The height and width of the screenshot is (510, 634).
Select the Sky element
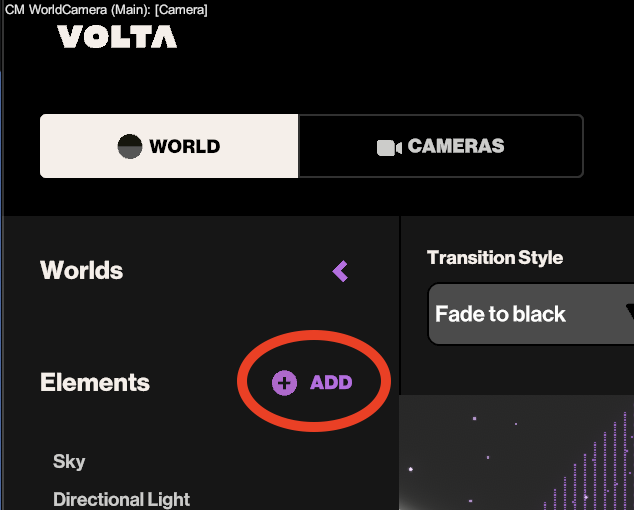69,461
